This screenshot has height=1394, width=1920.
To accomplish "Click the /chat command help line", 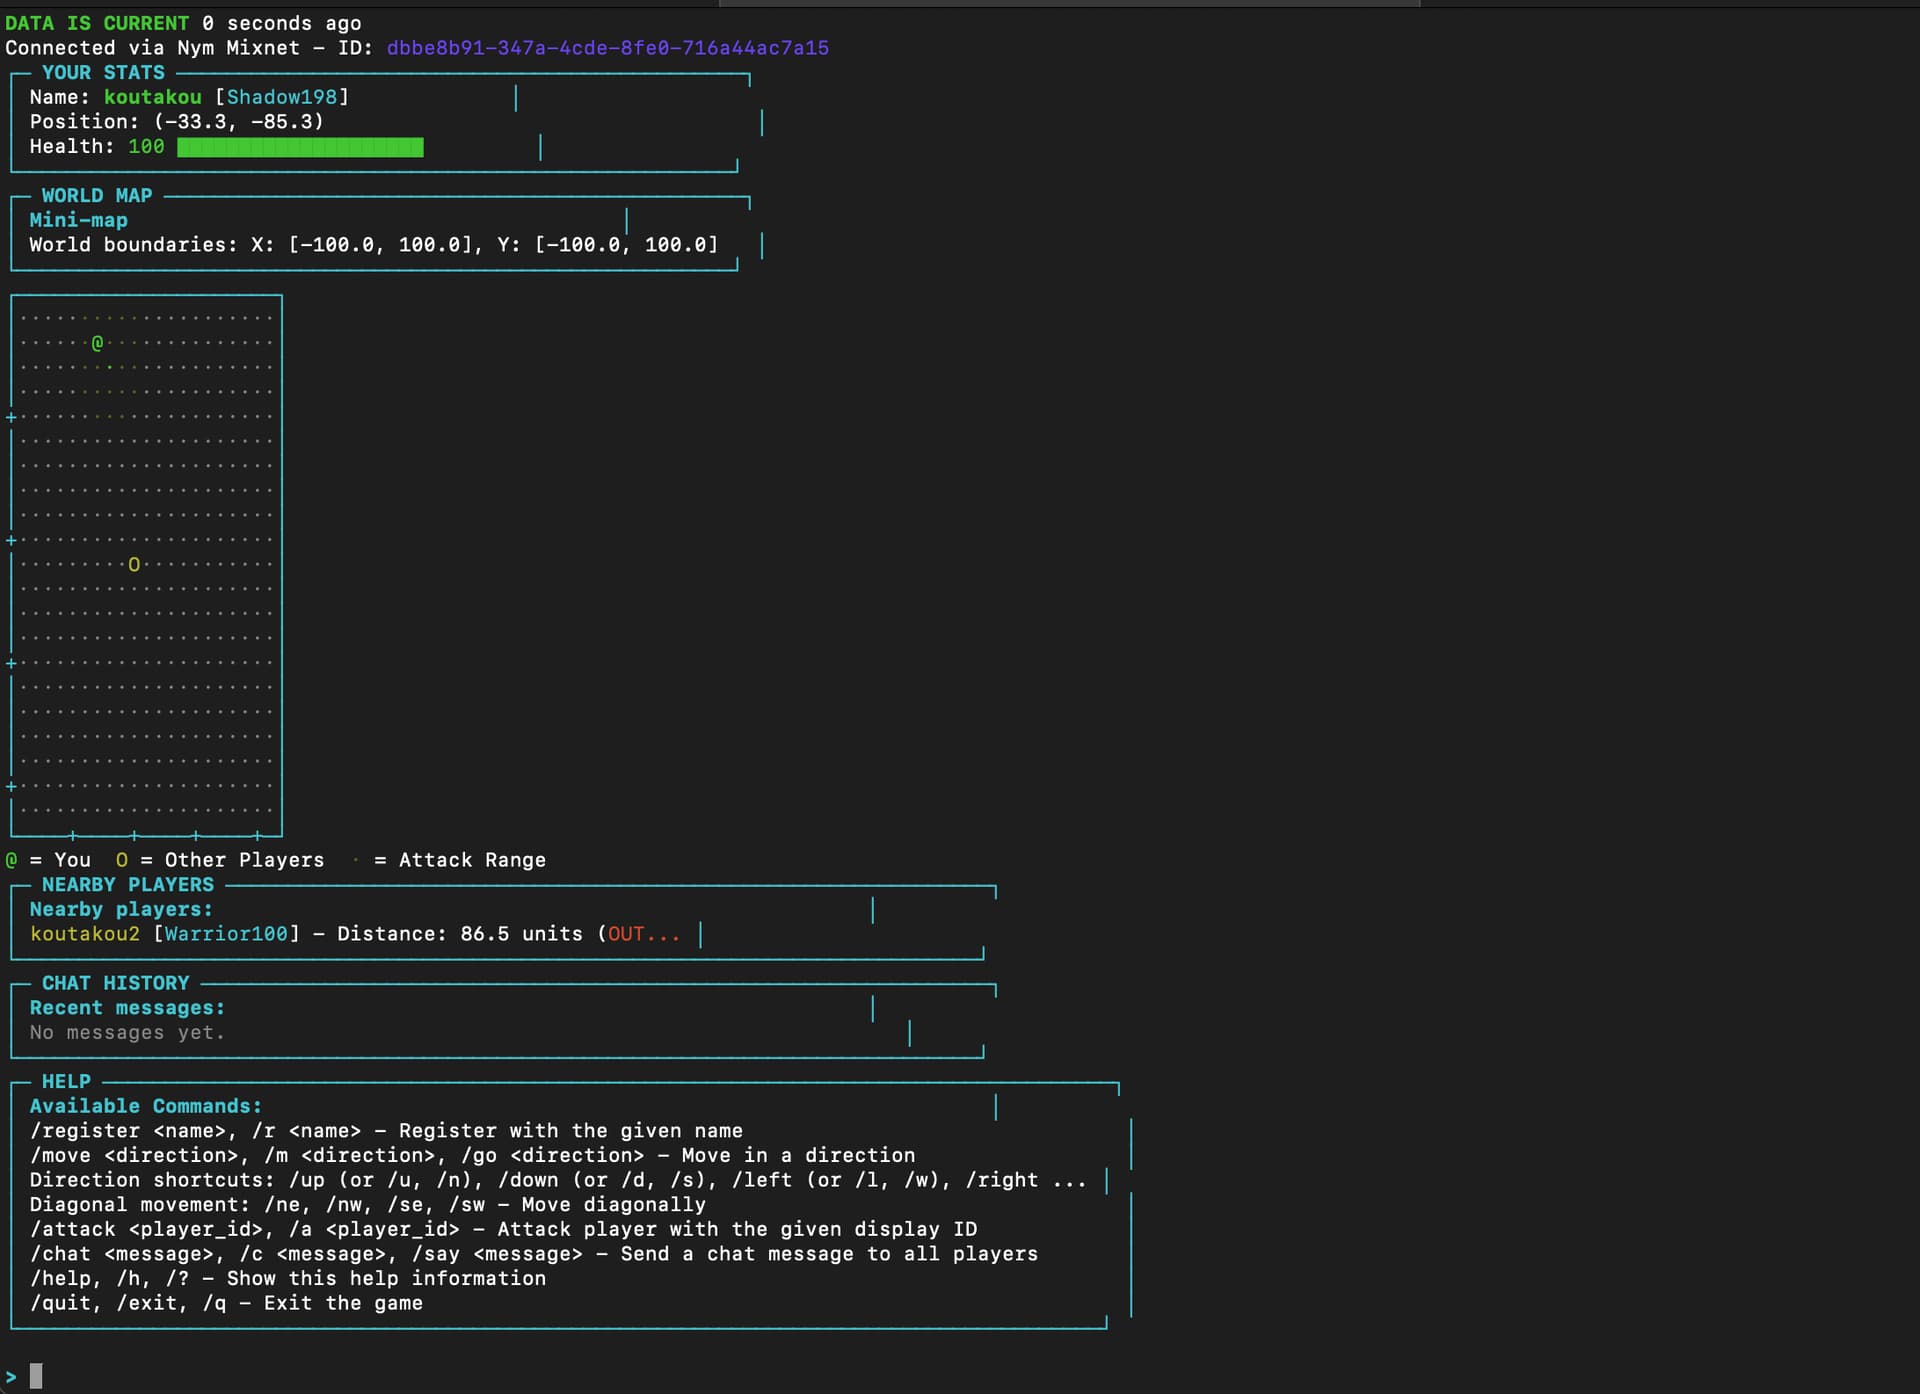I will coord(534,1254).
